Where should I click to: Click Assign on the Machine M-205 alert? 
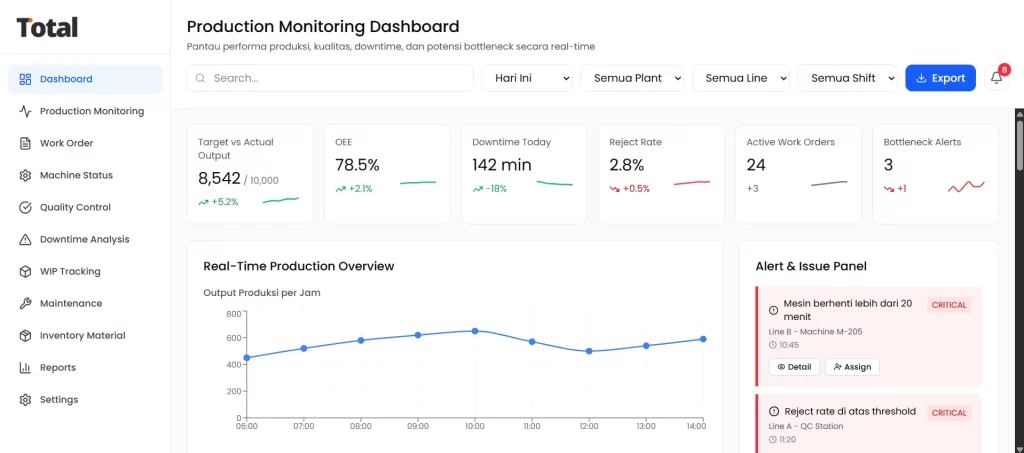click(852, 367)
